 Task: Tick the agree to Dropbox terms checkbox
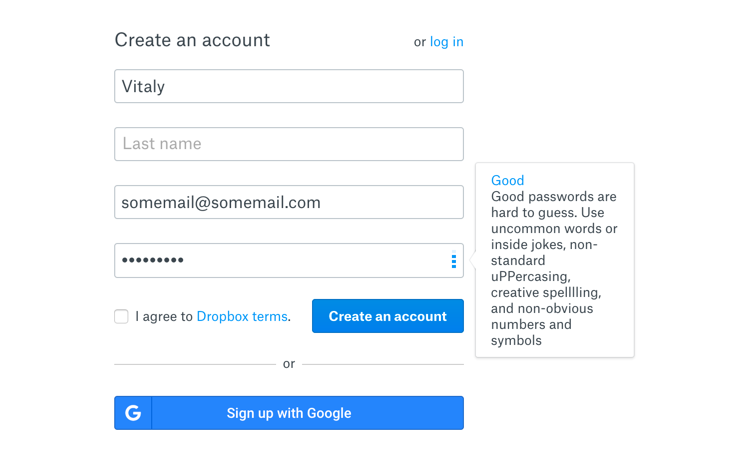[x=121, y=316]
